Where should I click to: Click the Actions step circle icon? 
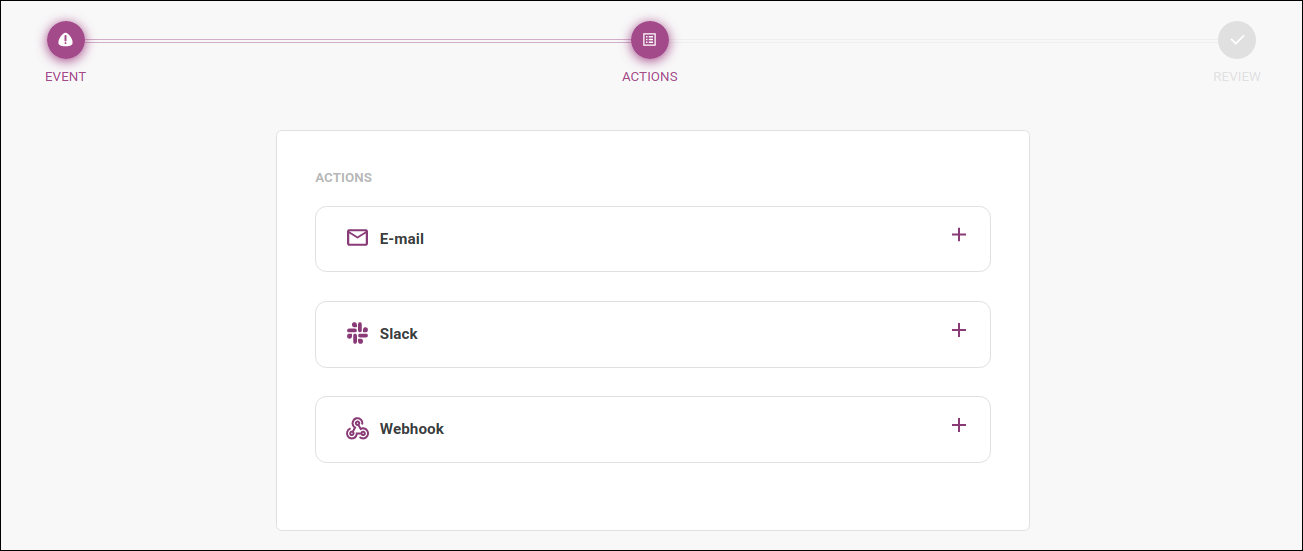pos(650,40)
